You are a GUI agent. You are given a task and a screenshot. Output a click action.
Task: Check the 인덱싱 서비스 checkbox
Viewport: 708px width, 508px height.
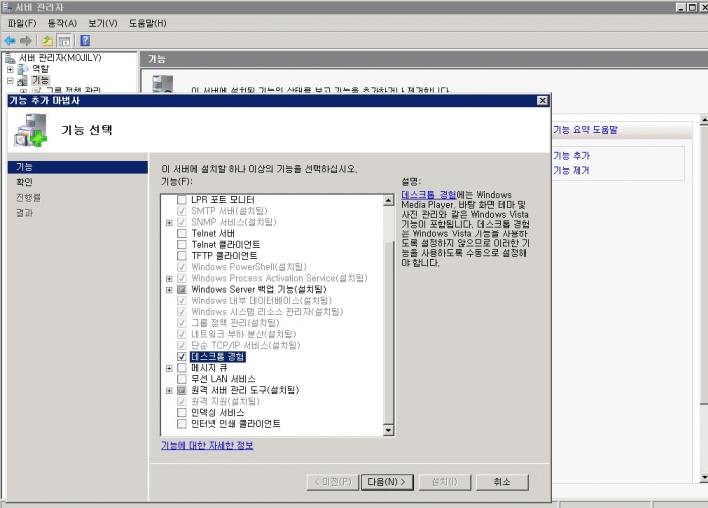coord(182,413)
